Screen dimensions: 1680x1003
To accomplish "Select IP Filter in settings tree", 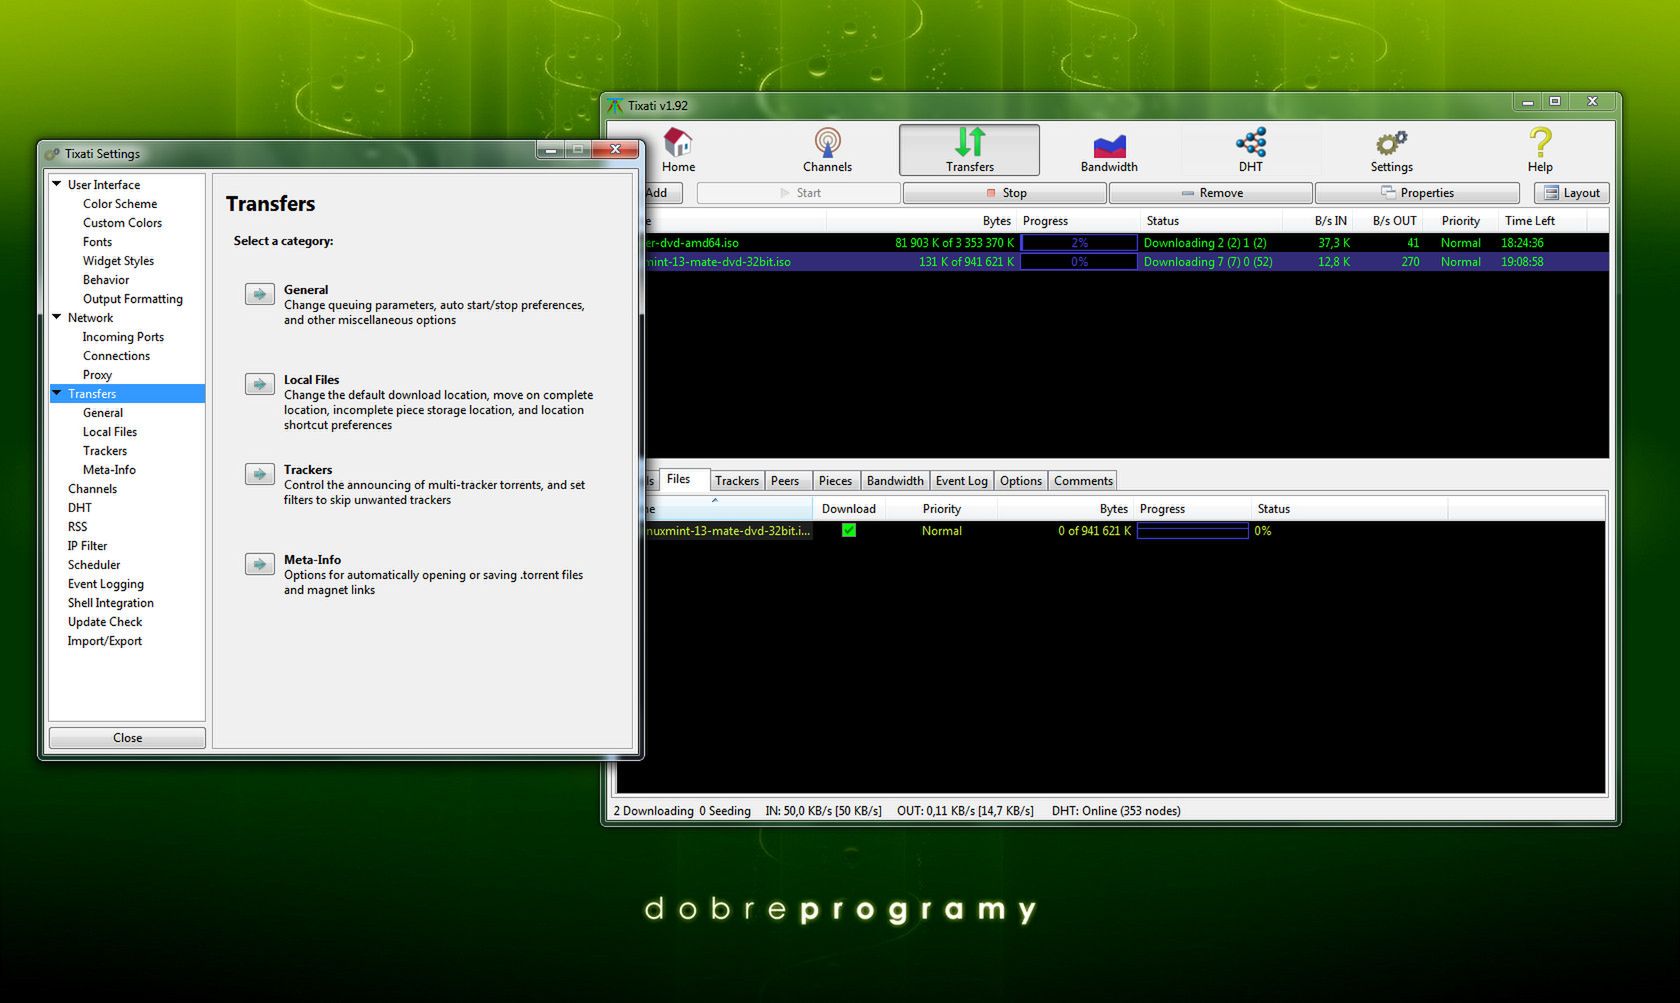I will coord(87,545).
